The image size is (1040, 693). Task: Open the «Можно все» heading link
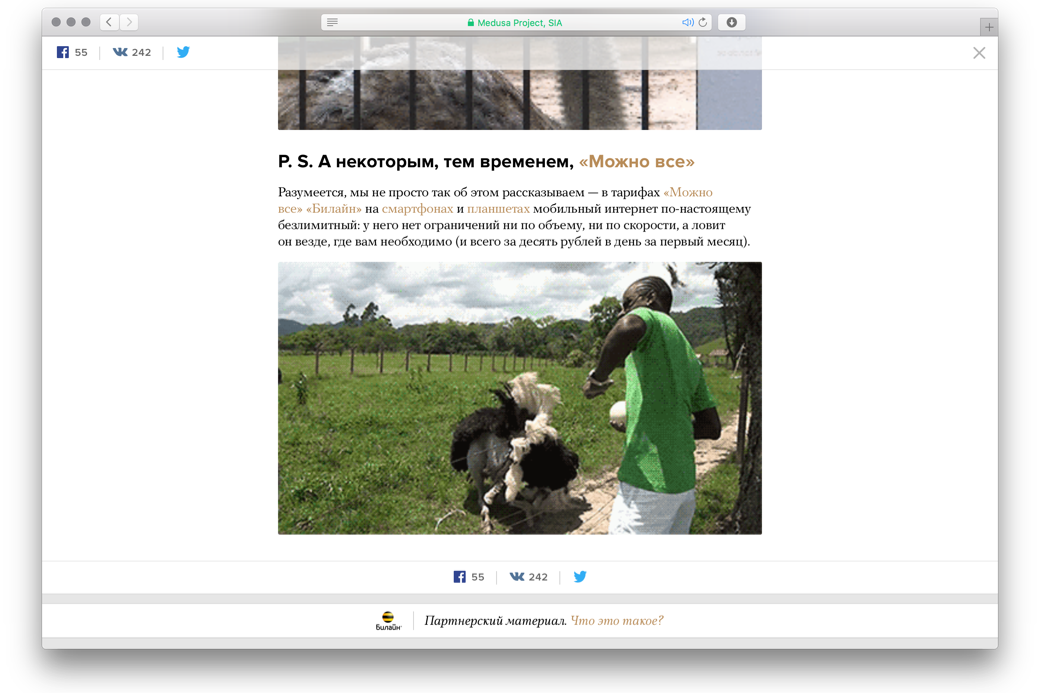(637, 162)
